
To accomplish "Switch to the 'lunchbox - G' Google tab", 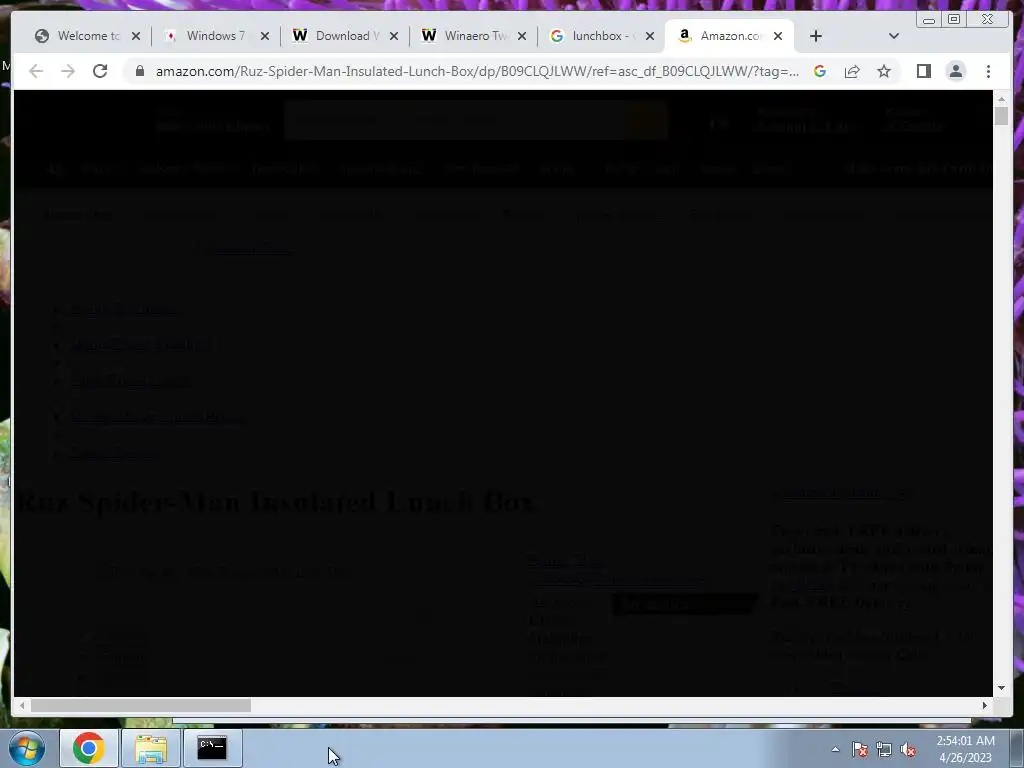I will point(604,36).
